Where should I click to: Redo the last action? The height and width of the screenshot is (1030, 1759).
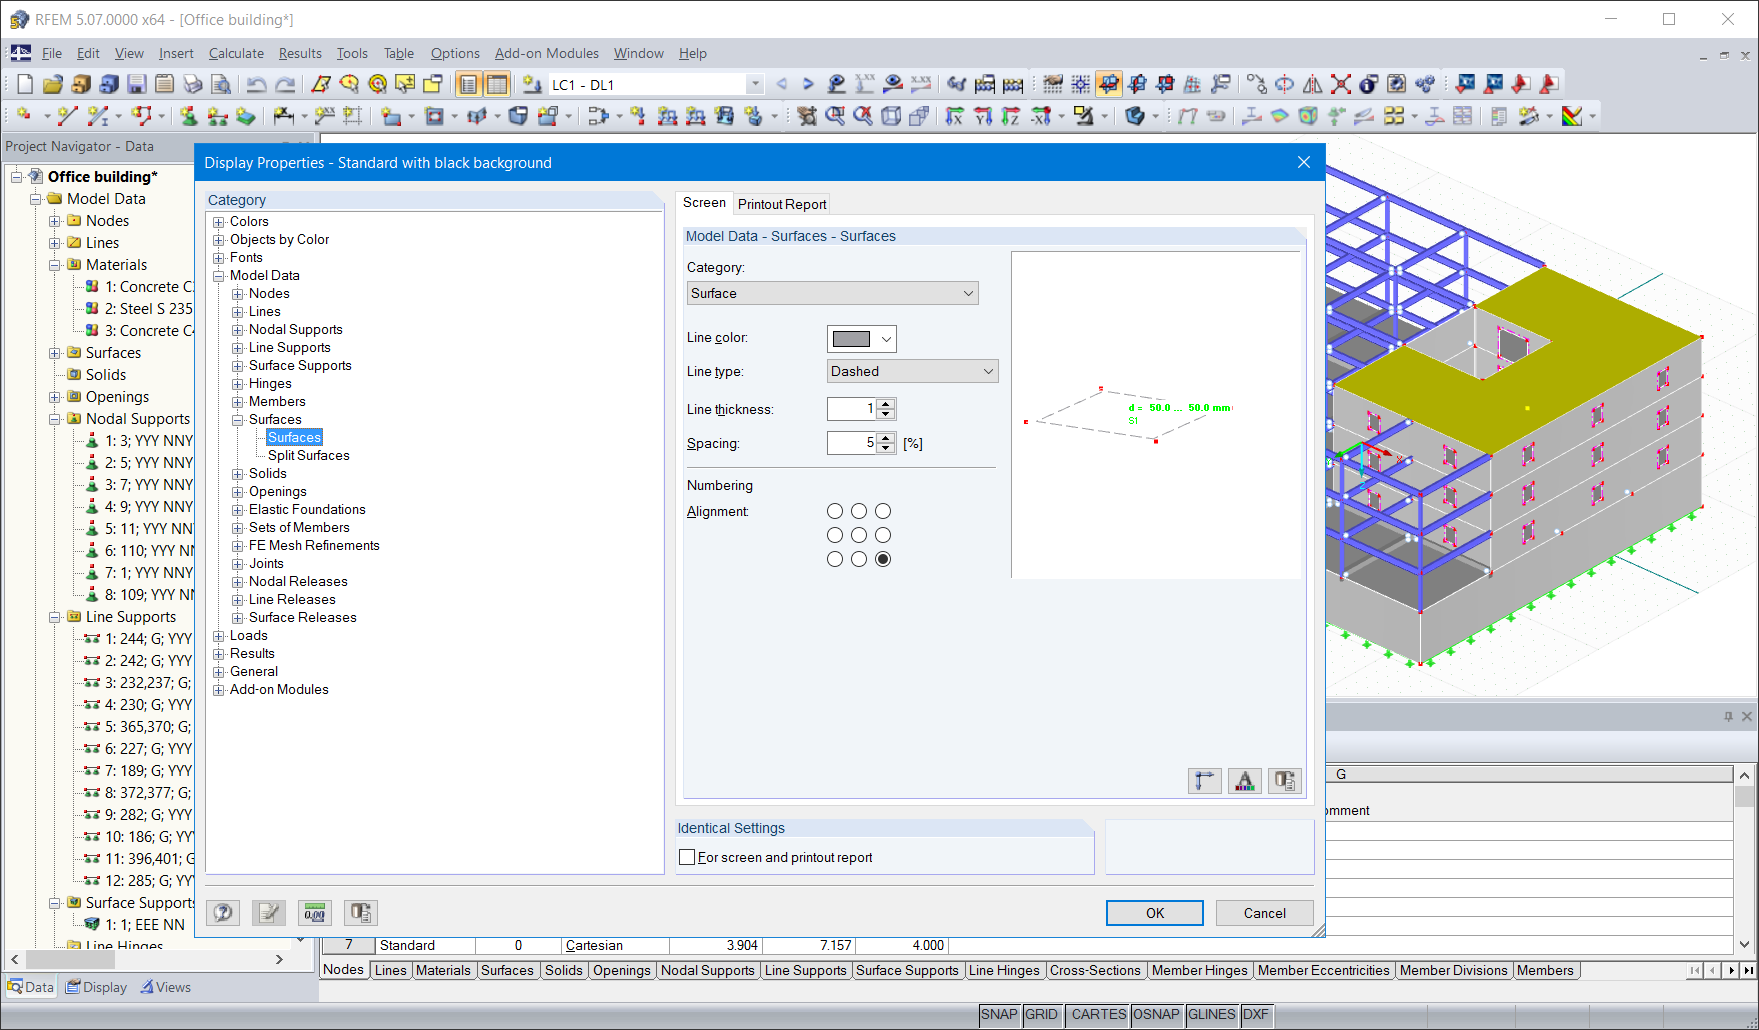[285, 84]
